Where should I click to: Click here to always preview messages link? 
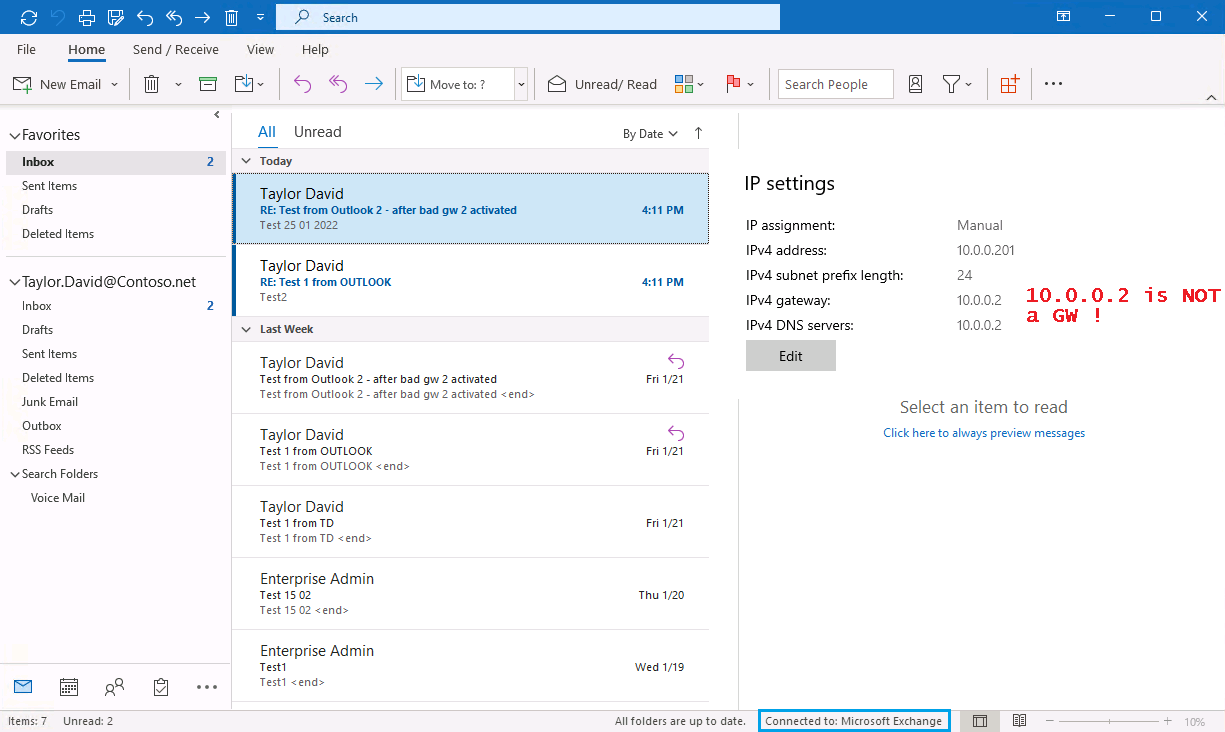(984, 433)
